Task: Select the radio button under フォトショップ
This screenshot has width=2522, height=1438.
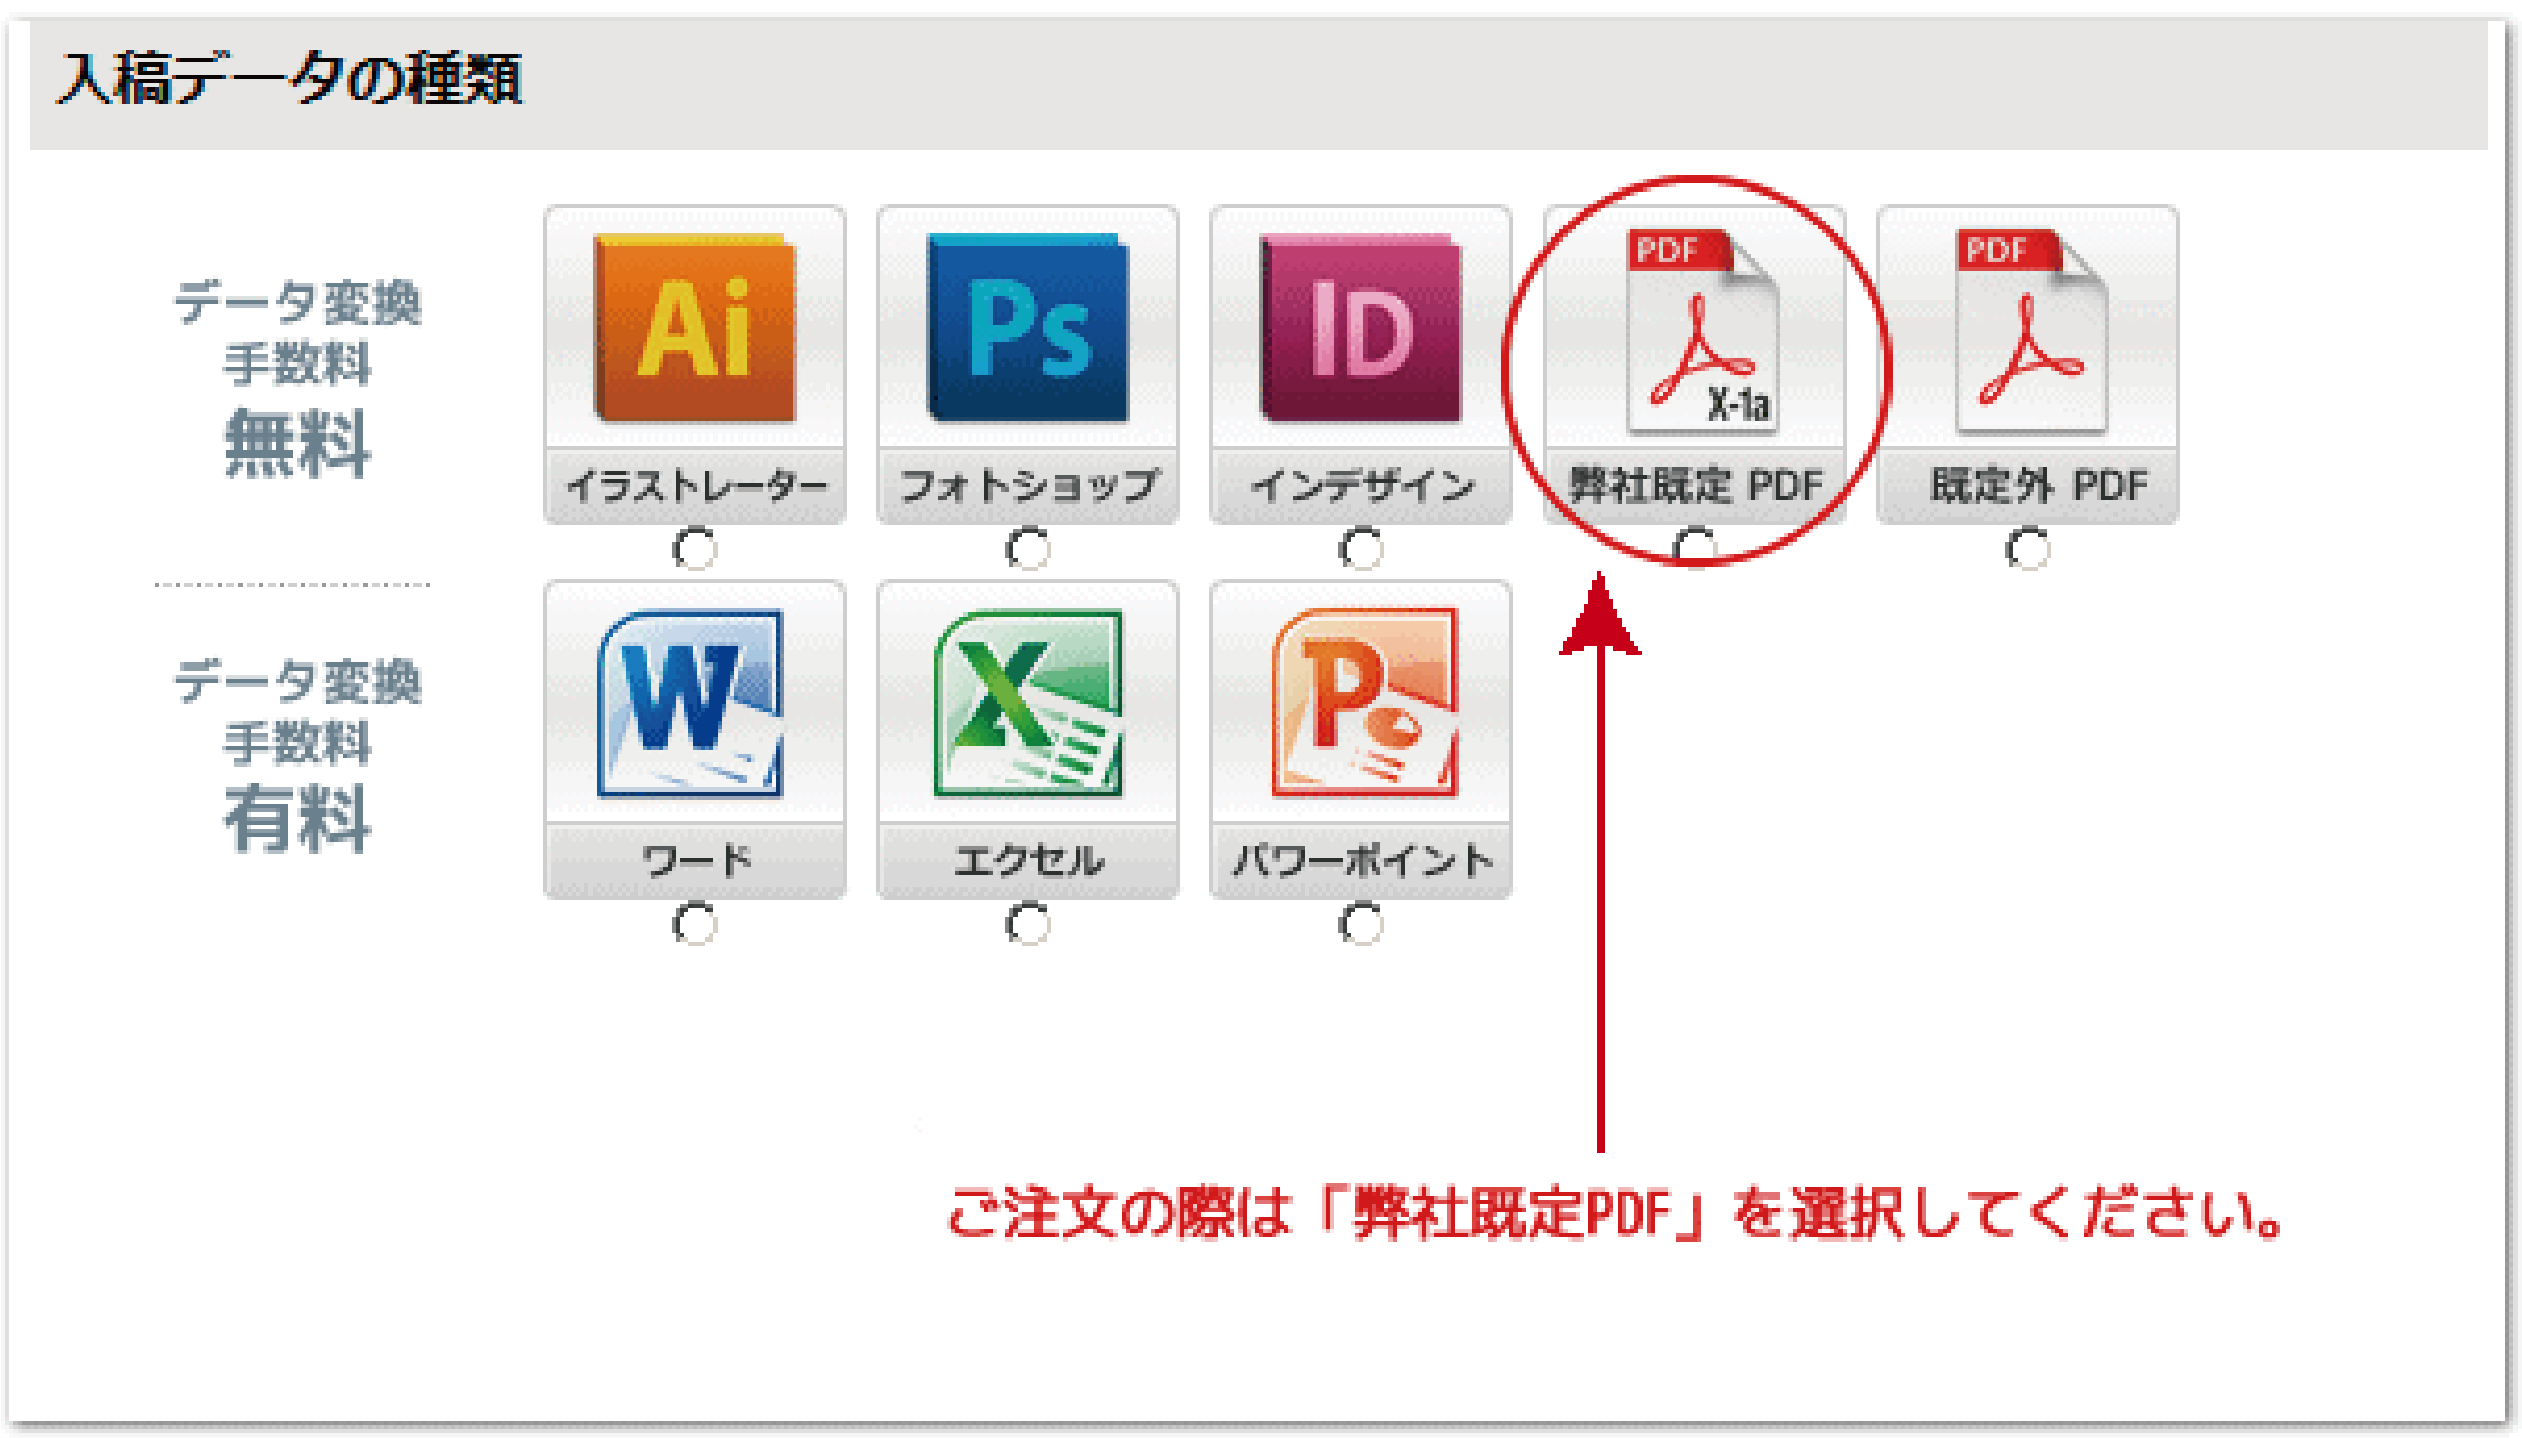Action: pyautogui.click(x=1028, y=549)
